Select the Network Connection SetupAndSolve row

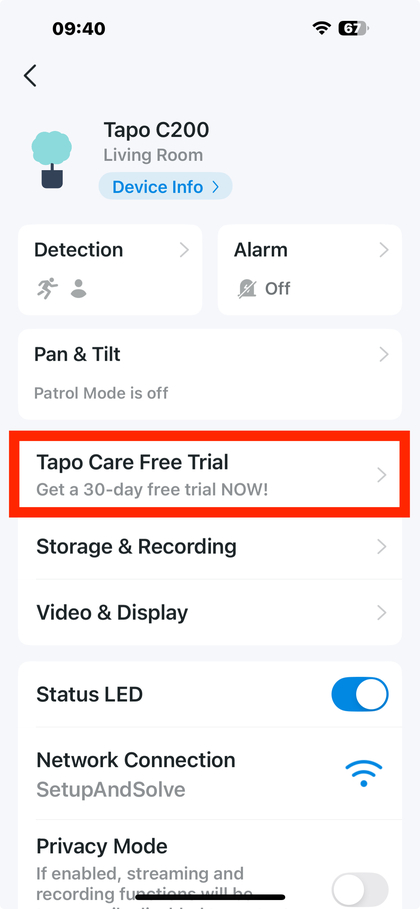(x=210, y=773)
